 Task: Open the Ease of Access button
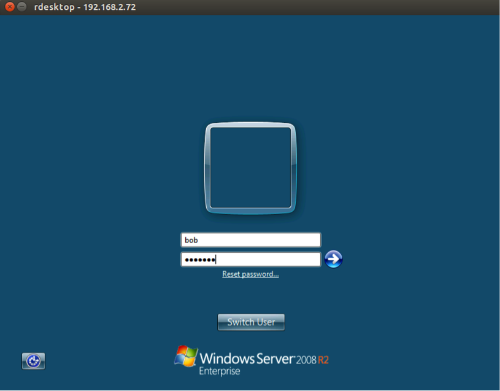(x=33, y=361)
